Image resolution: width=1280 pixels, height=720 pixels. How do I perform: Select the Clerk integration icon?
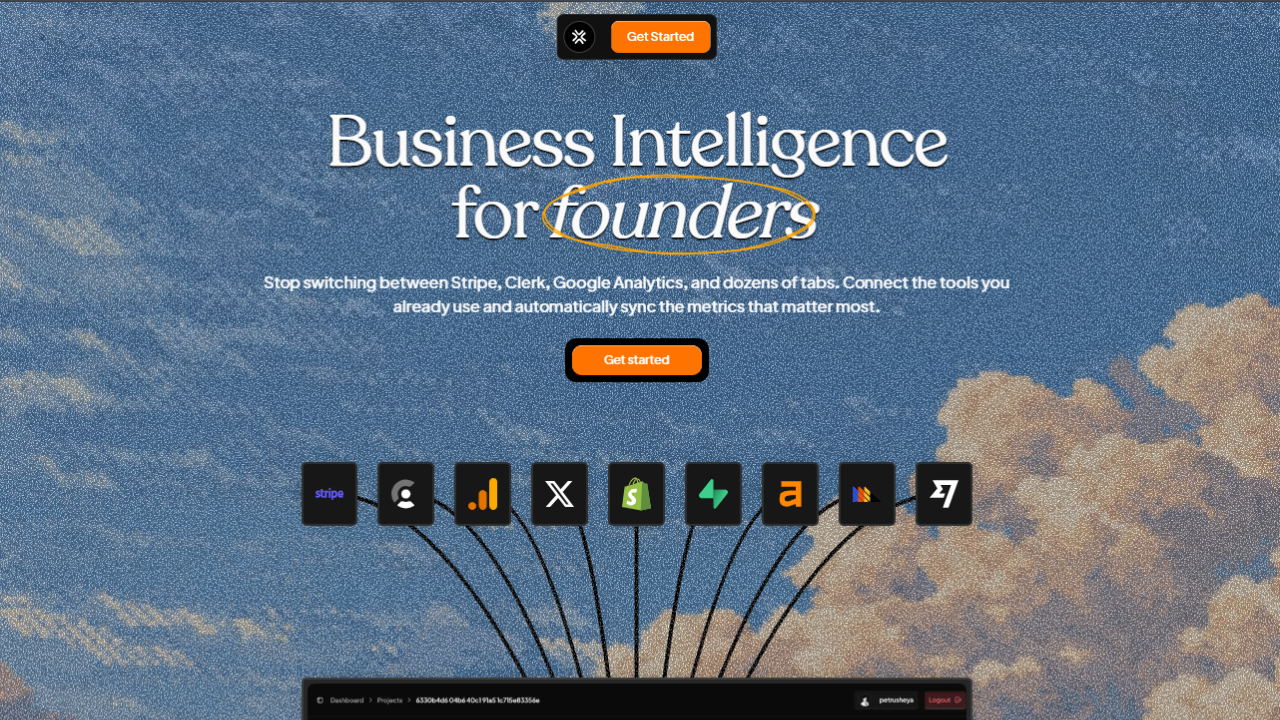pos(406,494)
